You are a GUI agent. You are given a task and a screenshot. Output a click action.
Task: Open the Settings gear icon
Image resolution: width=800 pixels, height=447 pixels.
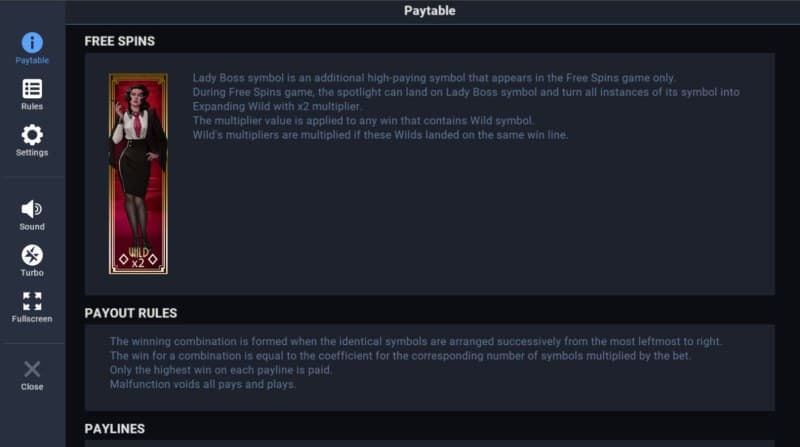(32, 135)
